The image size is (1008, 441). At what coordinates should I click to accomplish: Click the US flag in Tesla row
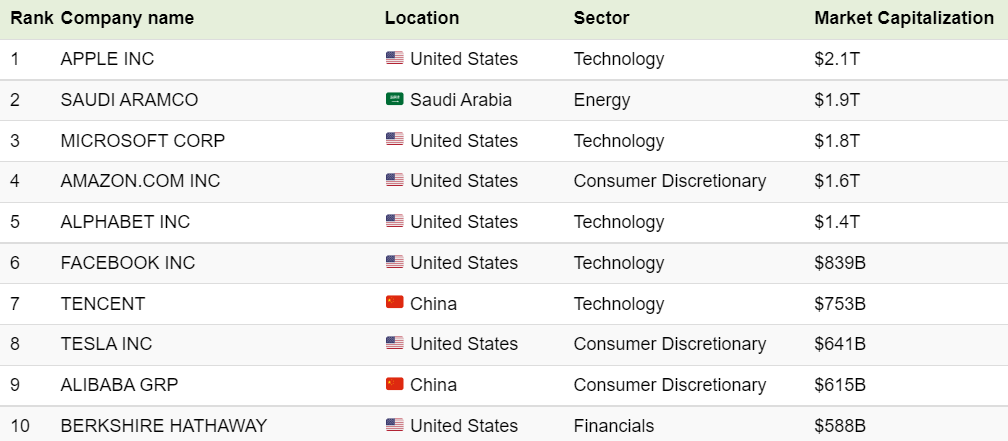pyautogui.click(x=395, y=343)
